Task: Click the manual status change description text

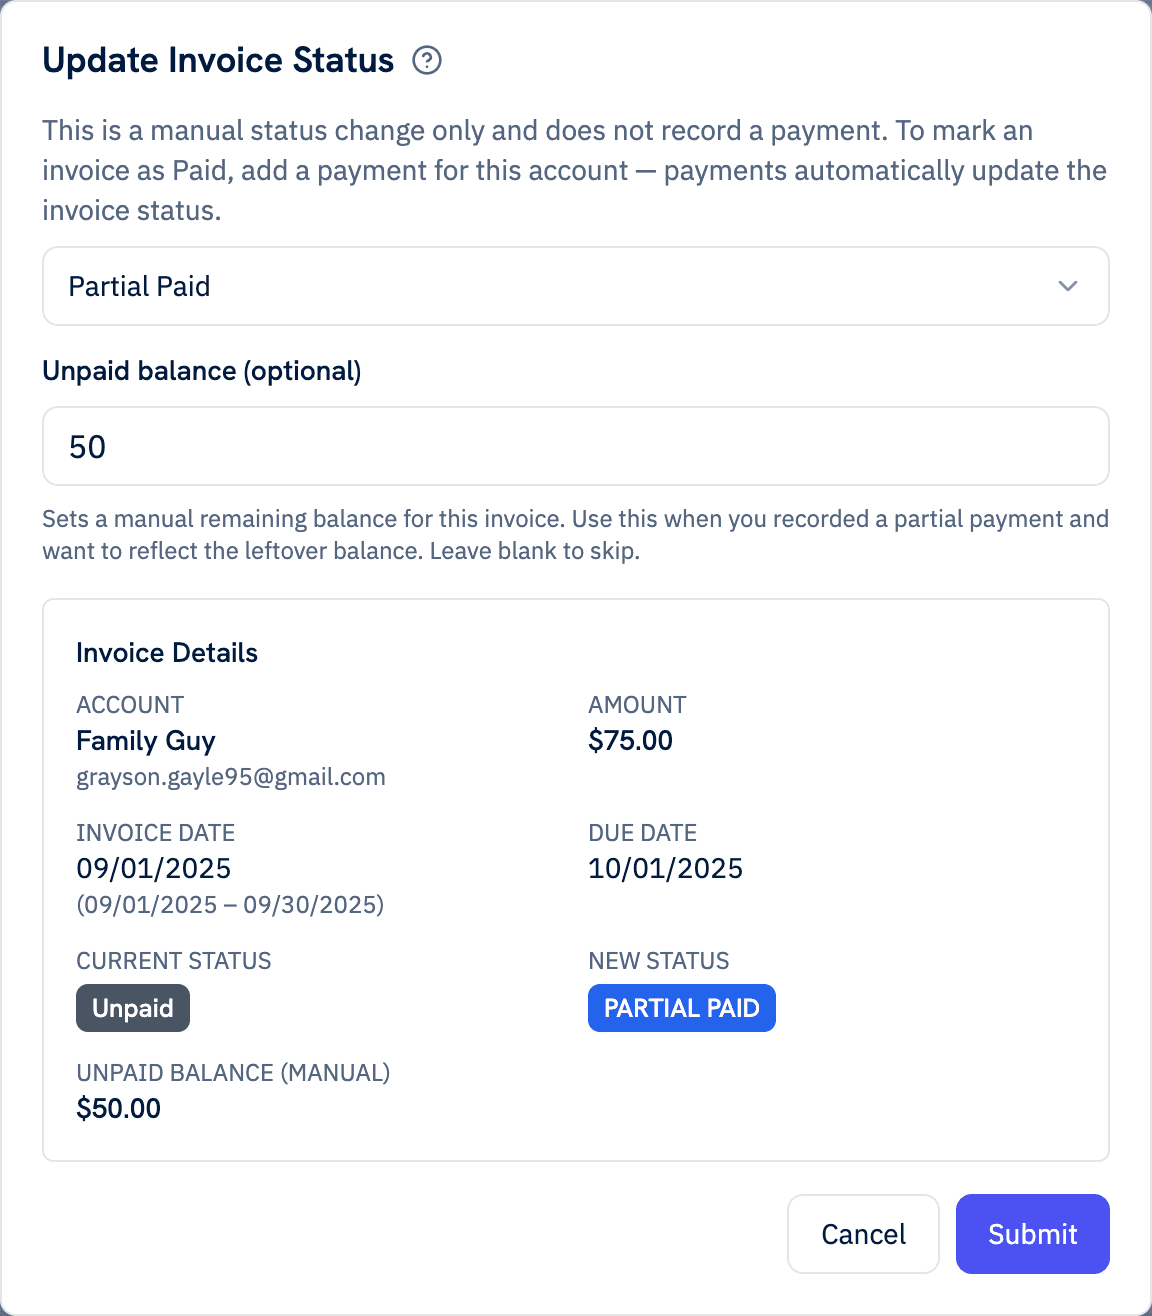Action: 574,170
